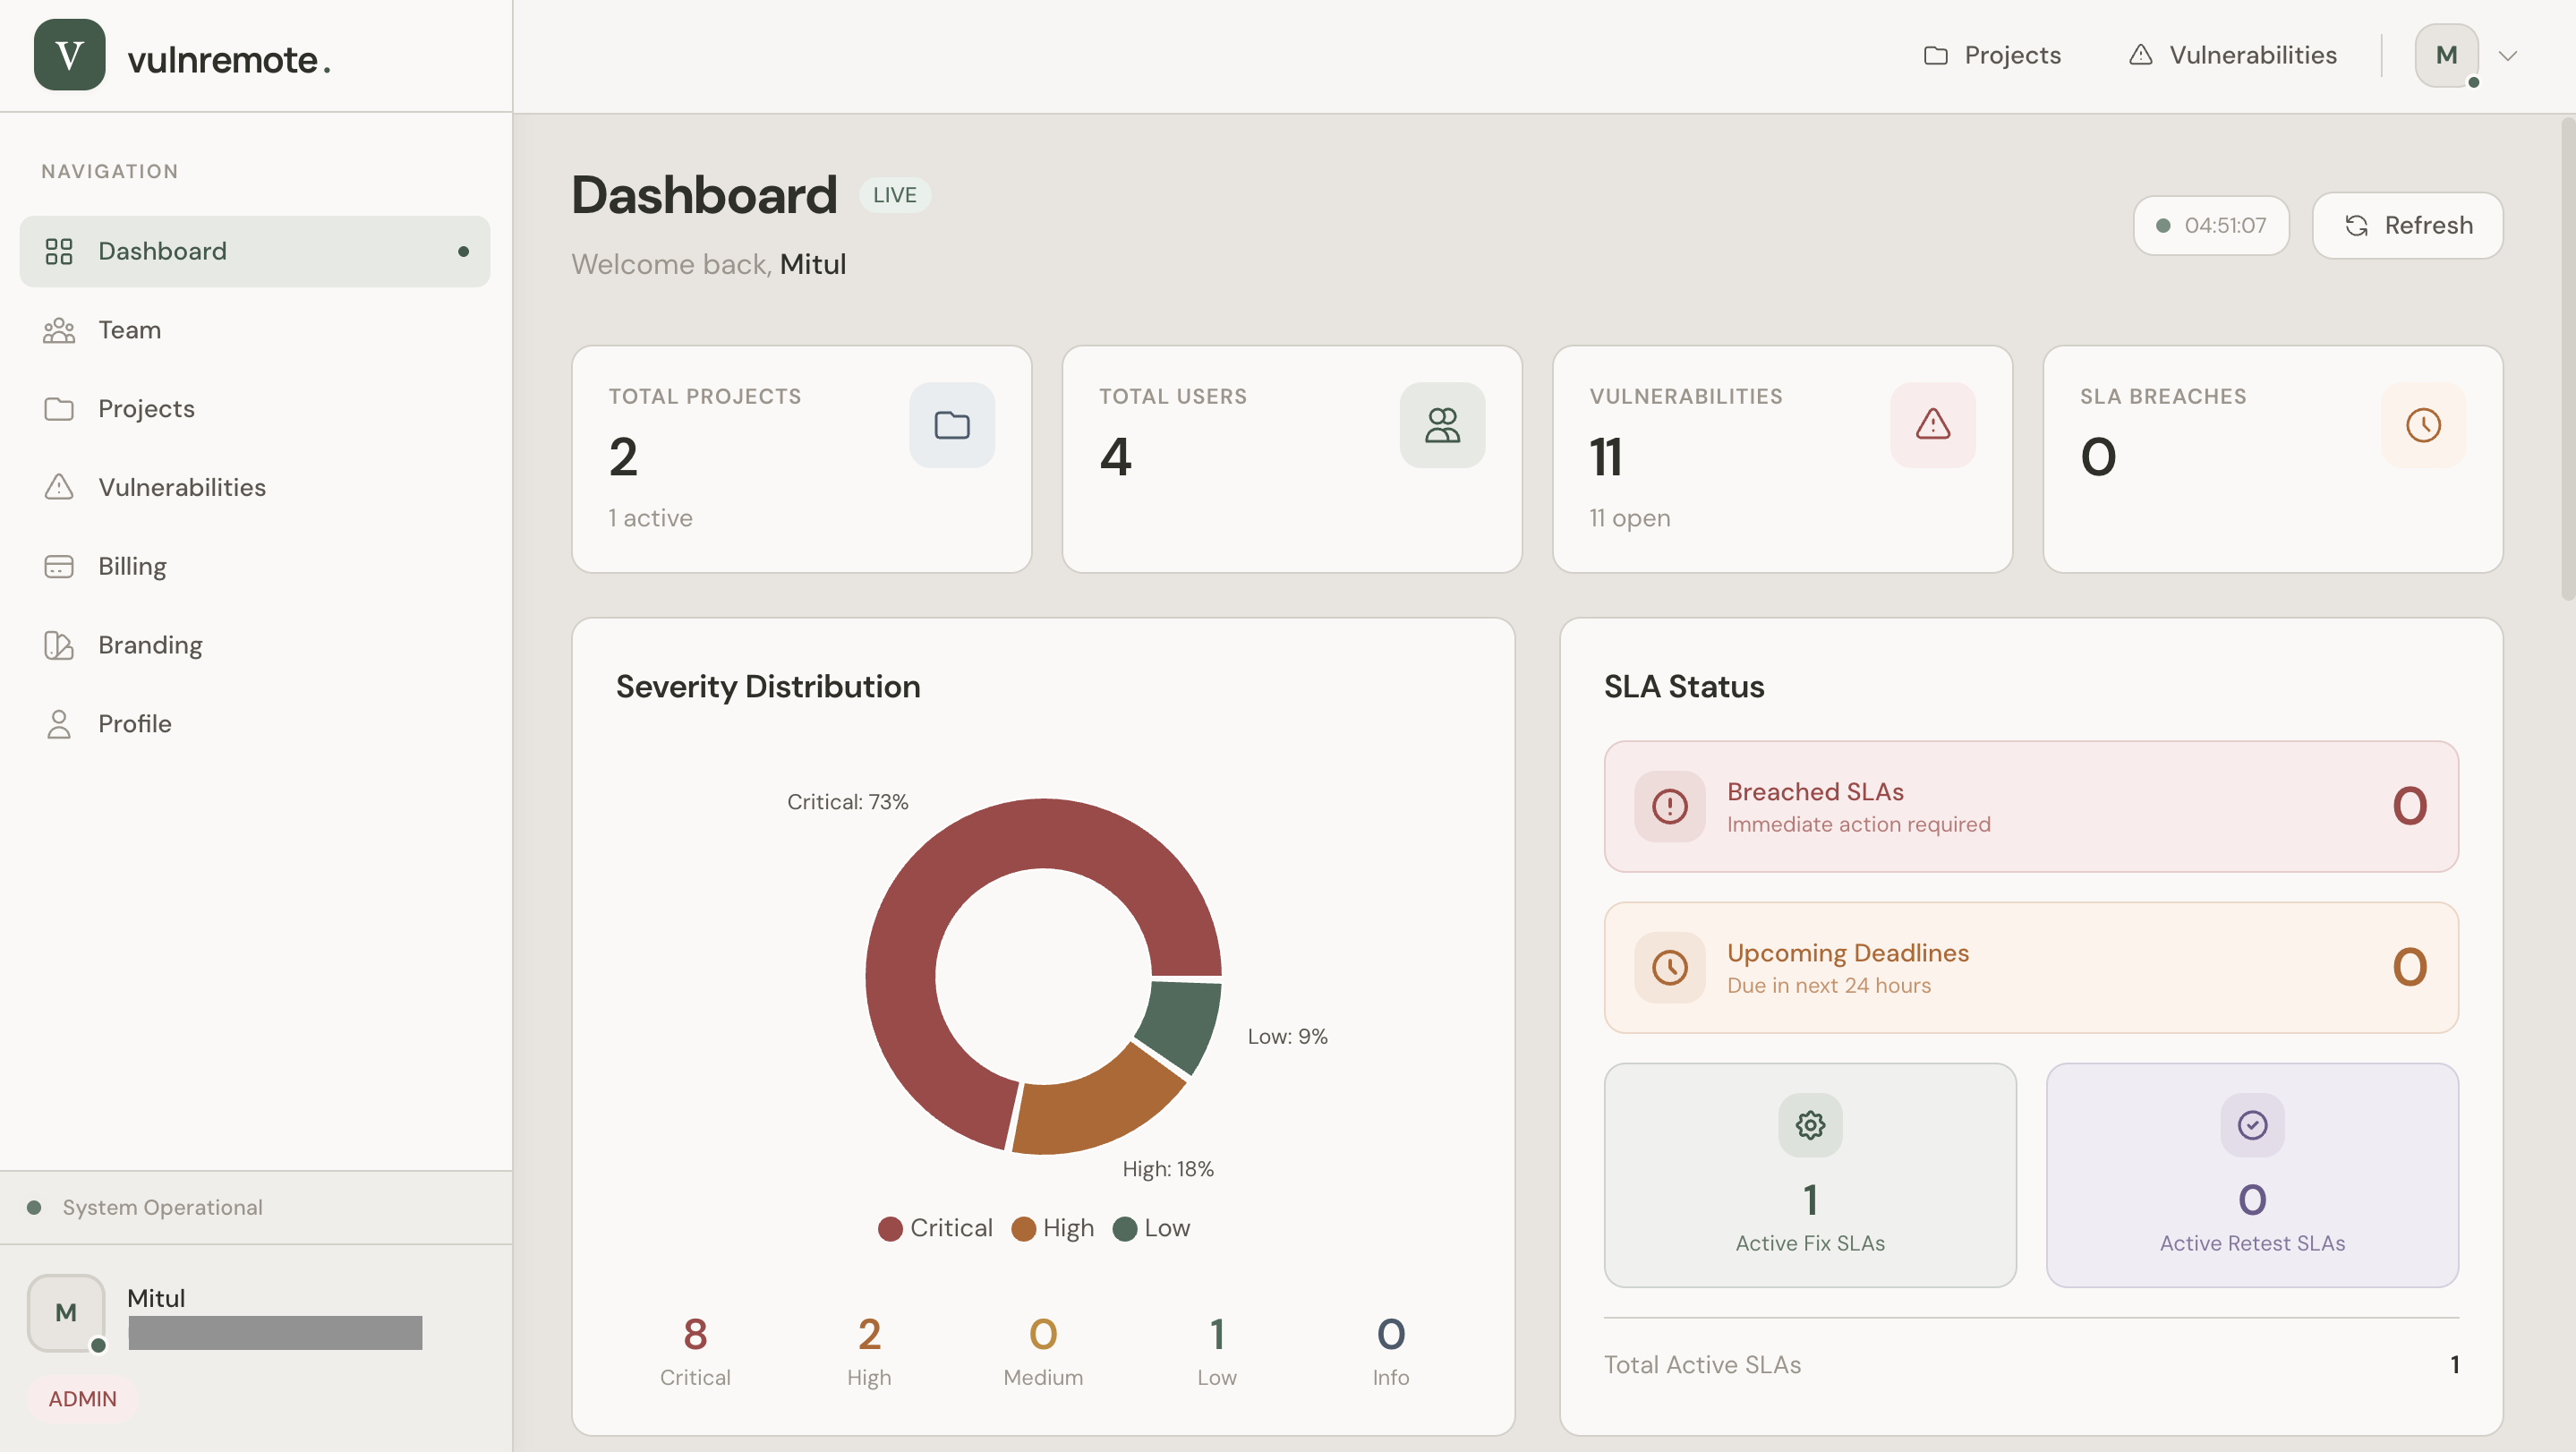The width and height of the screenshot is (2576, 1452).
Task: Click the Profile person icon in sidebar
Action: [59, 723]
